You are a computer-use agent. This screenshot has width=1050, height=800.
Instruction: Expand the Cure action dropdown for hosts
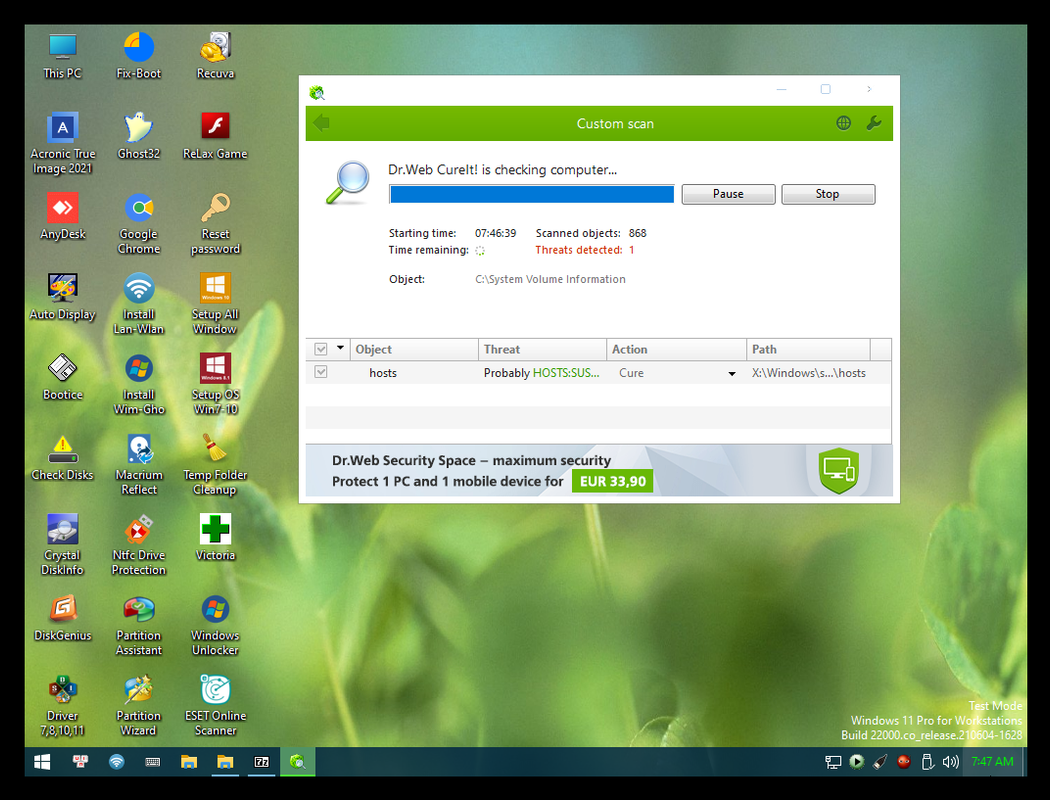tap(731, 374)
